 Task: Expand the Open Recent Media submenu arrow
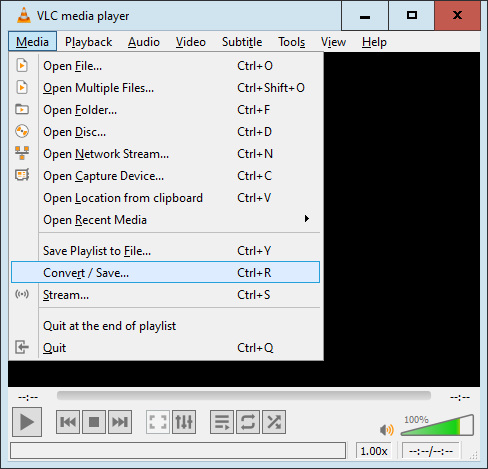coord(307,219)
